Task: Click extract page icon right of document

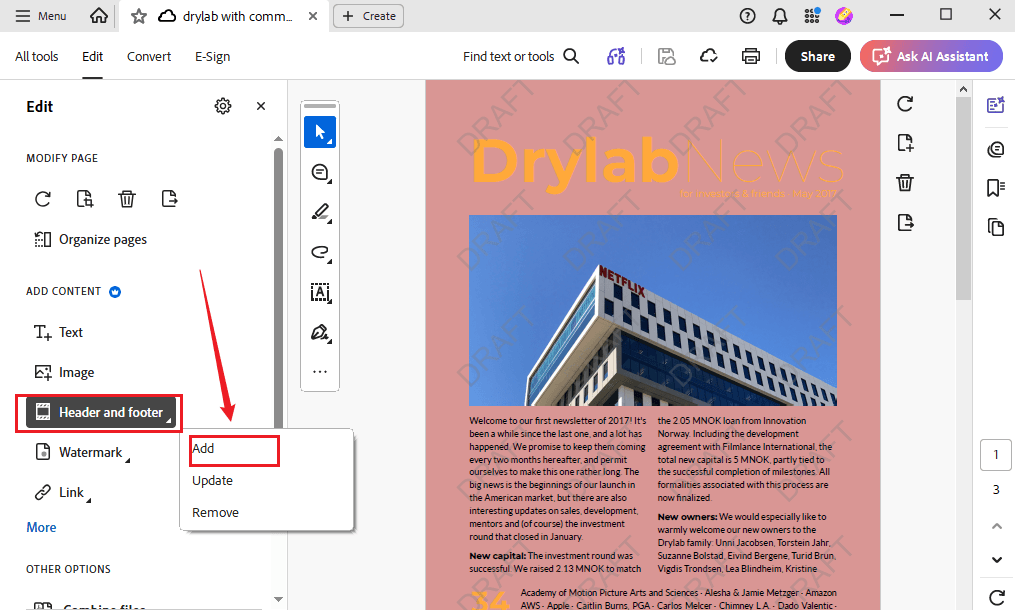Action: coord(905,223)
